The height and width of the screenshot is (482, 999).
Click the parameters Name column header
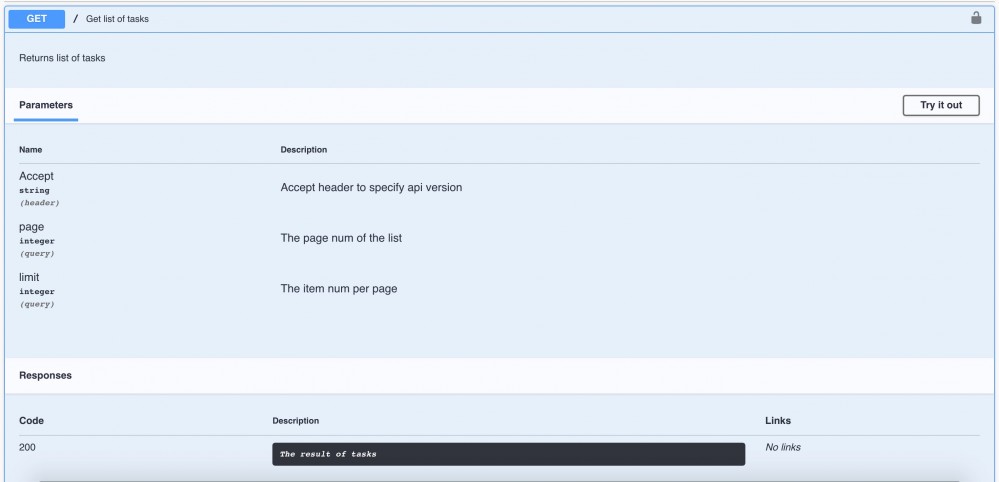coord(31,150)
